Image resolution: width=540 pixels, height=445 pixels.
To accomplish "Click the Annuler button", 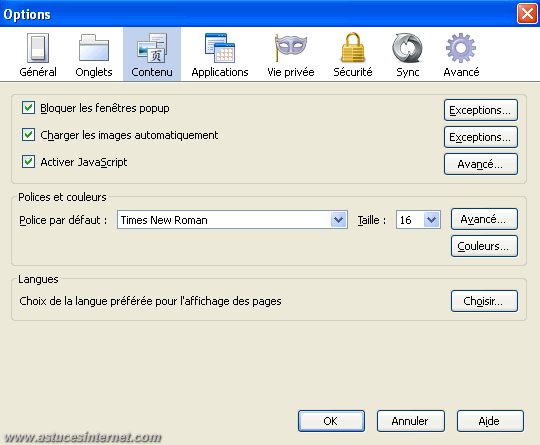I will pos(411,421).
